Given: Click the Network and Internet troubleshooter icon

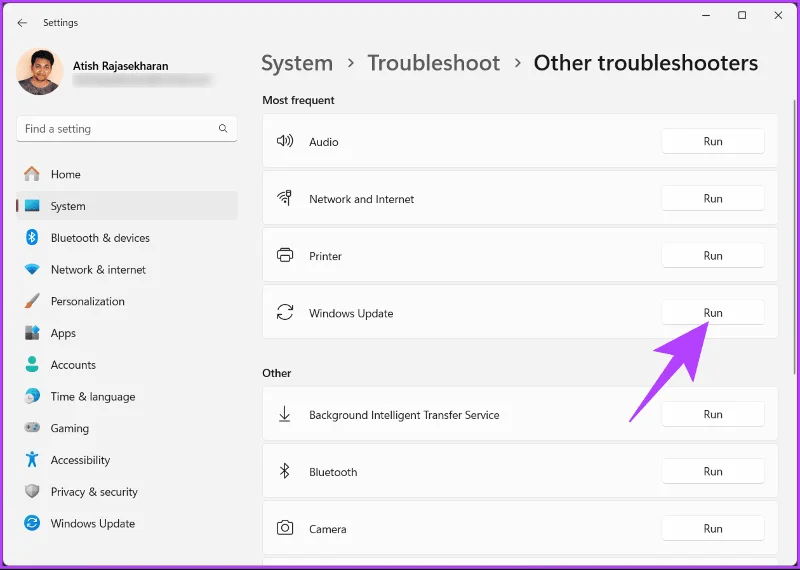Looking at the screenshot, I should [x=285, y=198].
